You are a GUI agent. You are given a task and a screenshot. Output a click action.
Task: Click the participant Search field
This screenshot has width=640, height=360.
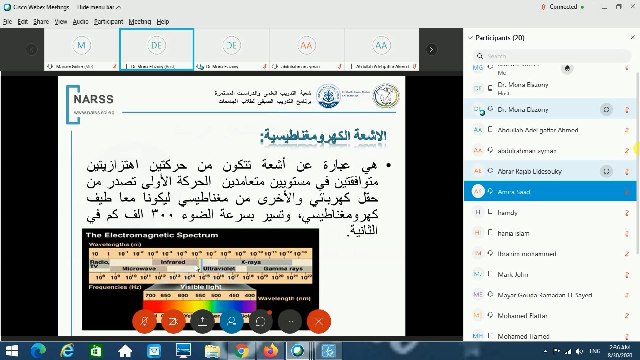click(552, 56)
